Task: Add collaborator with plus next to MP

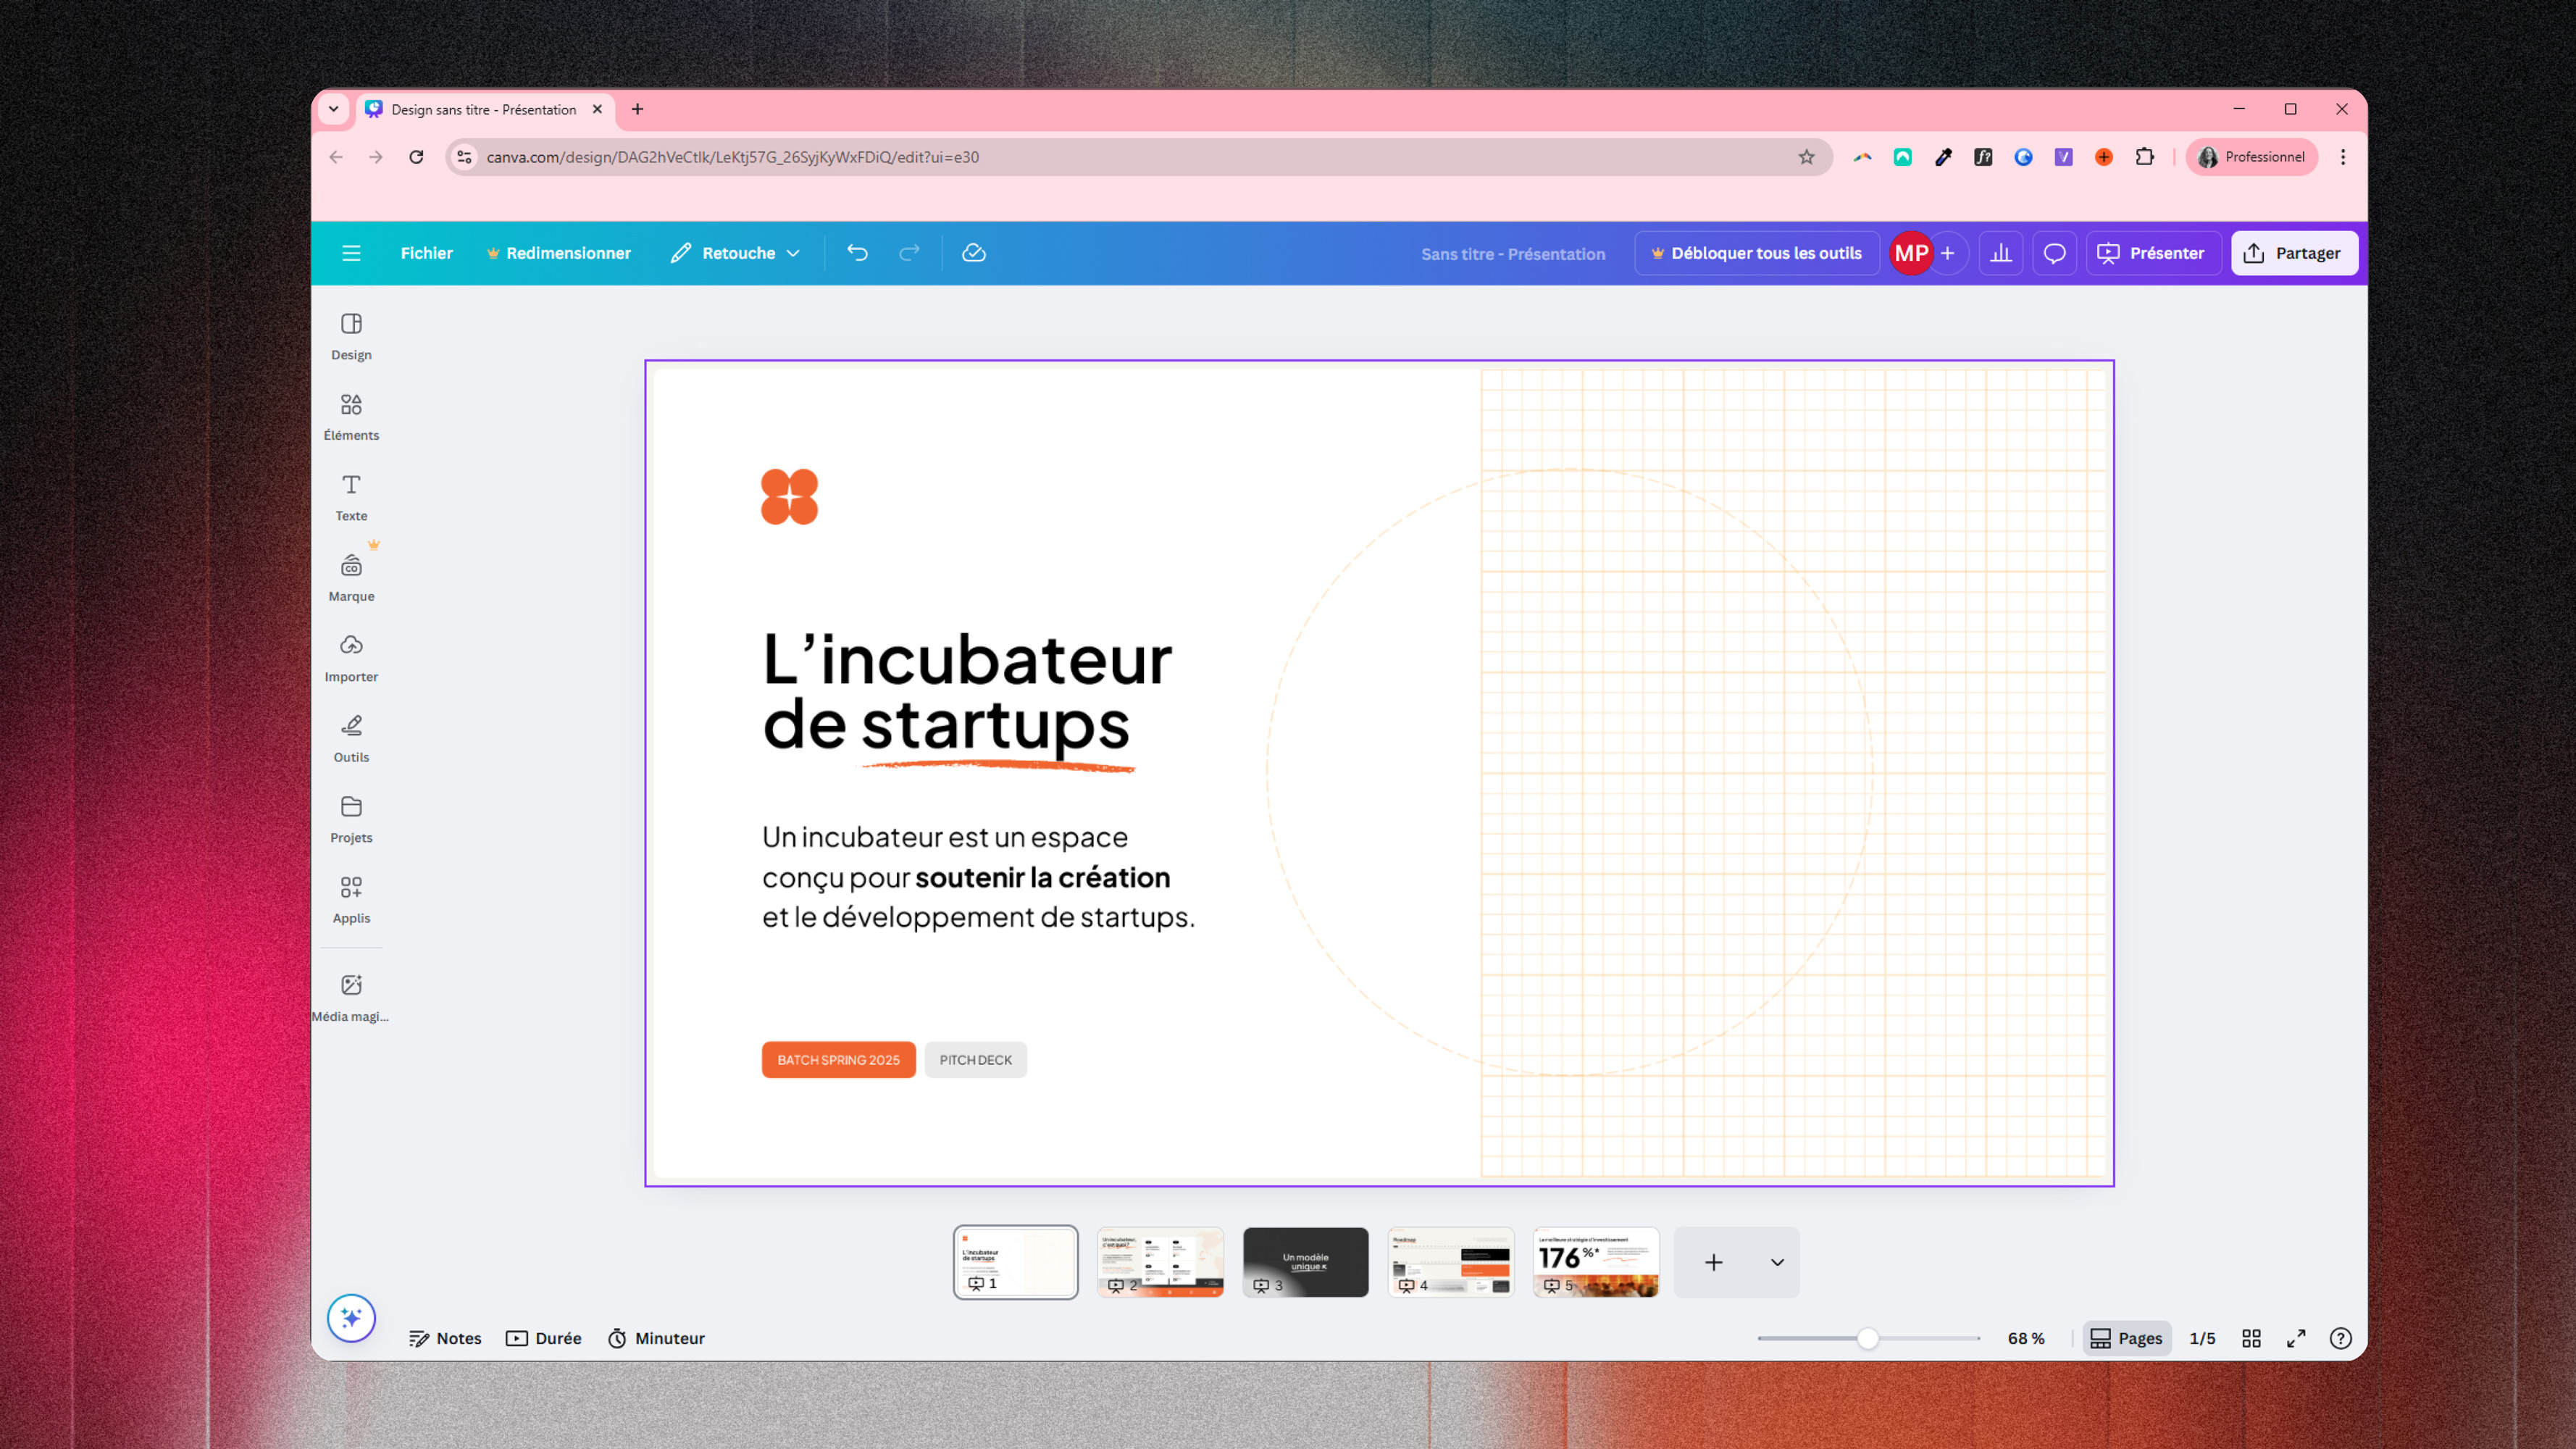Action: (1948, 253)
